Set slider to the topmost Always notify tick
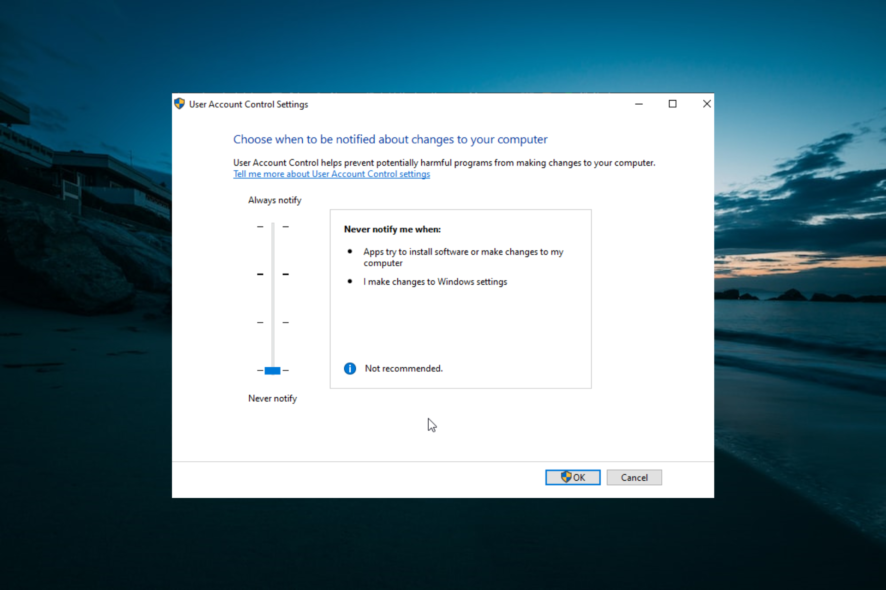Screen dimensions: 886x590 (x=273, y=227)
